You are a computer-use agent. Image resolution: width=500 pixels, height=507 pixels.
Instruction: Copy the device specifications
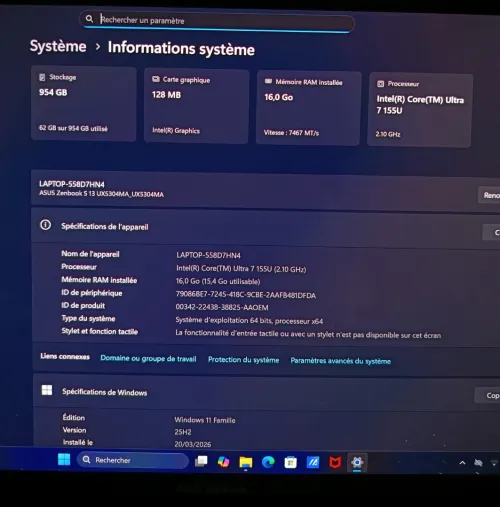coord(491,232)
